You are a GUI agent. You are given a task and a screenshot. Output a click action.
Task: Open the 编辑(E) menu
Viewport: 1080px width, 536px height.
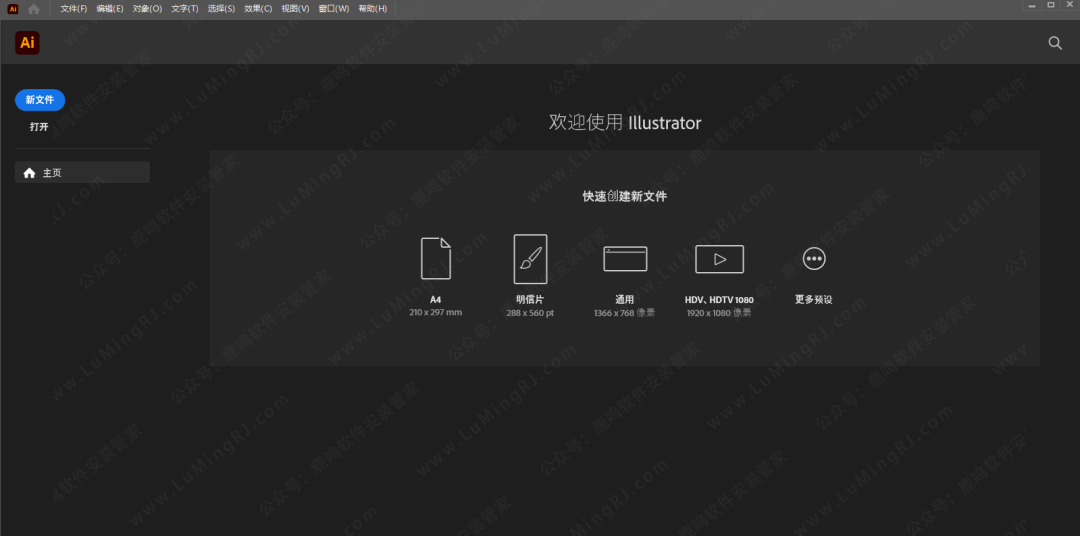point(110,9)
